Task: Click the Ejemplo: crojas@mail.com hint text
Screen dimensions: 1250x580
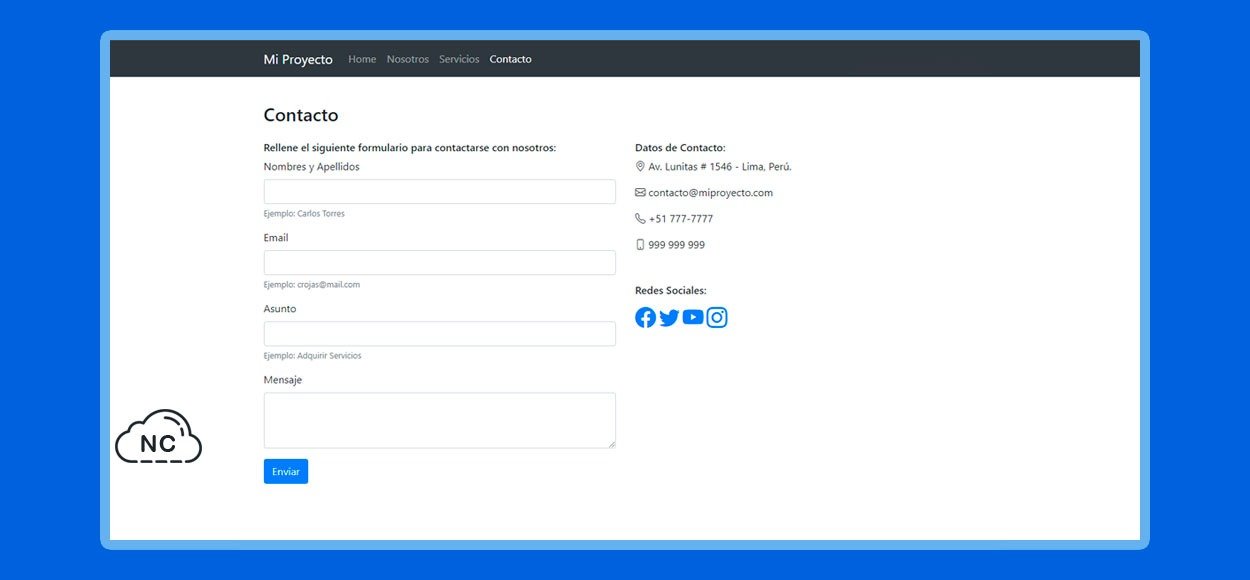Action: (312, 285)
